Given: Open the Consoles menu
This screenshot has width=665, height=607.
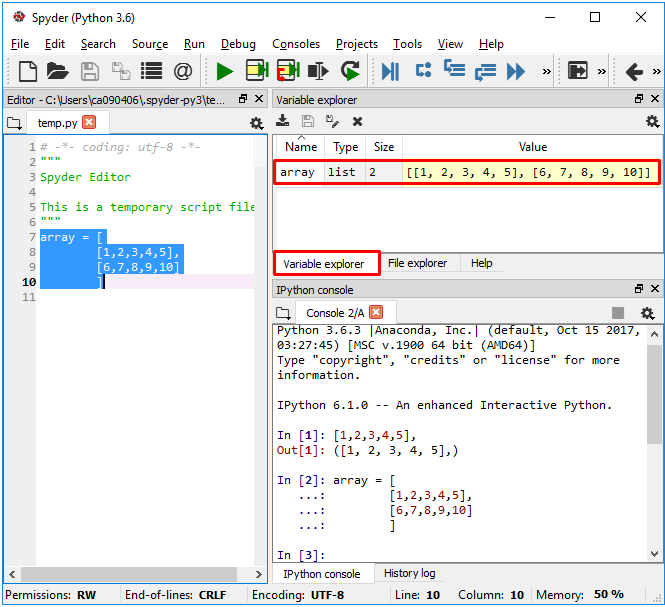Looking at the screenshot, I should [x=296, y=44].
